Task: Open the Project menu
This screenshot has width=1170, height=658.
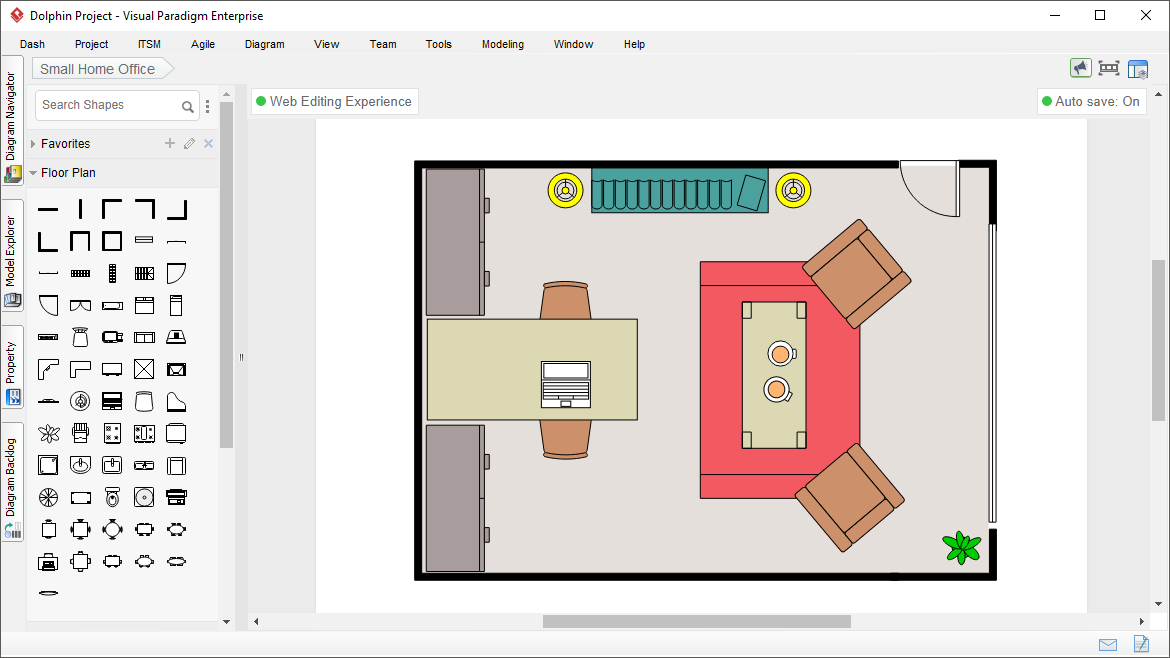Action: click(91, 44)
